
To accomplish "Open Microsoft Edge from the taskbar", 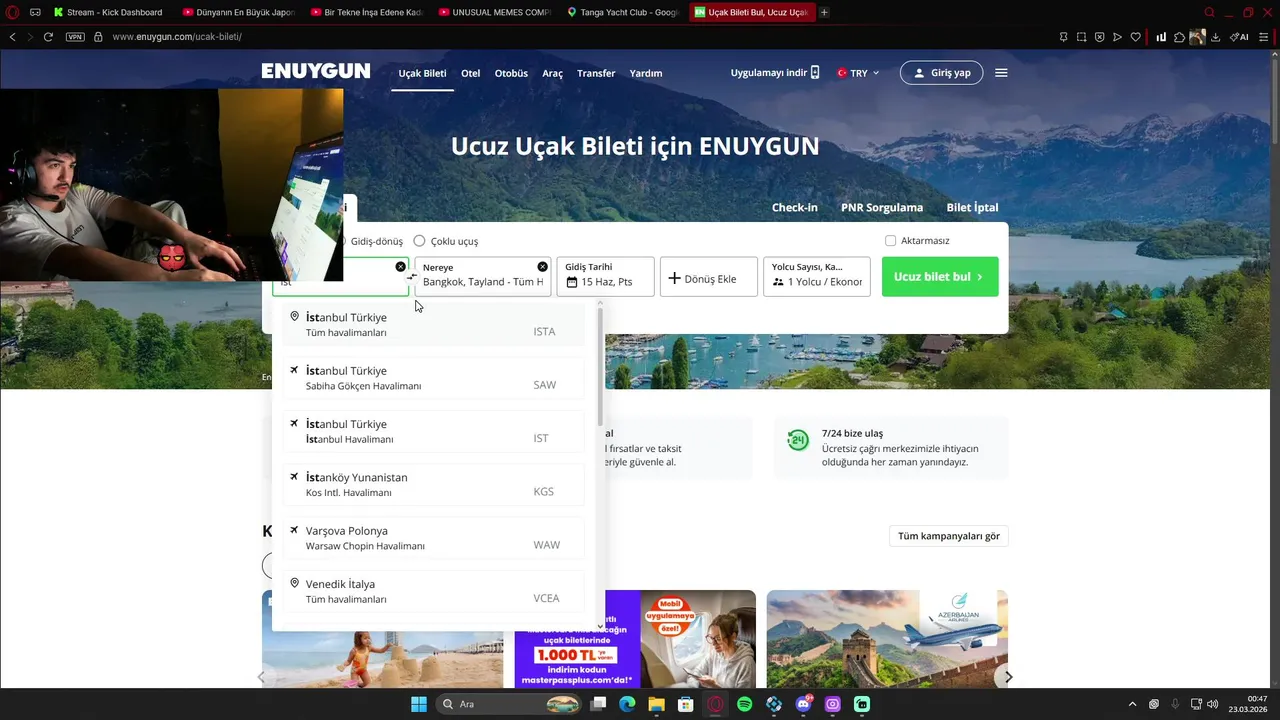I will tap(627, 704).
